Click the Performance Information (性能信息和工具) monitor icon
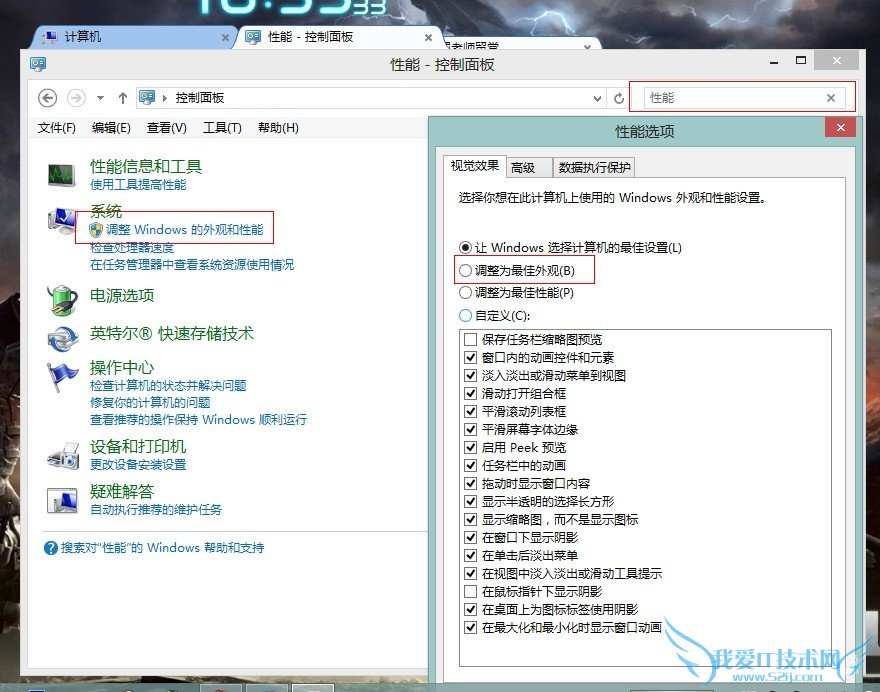This screenshot has height=692, width=880. 61,176
